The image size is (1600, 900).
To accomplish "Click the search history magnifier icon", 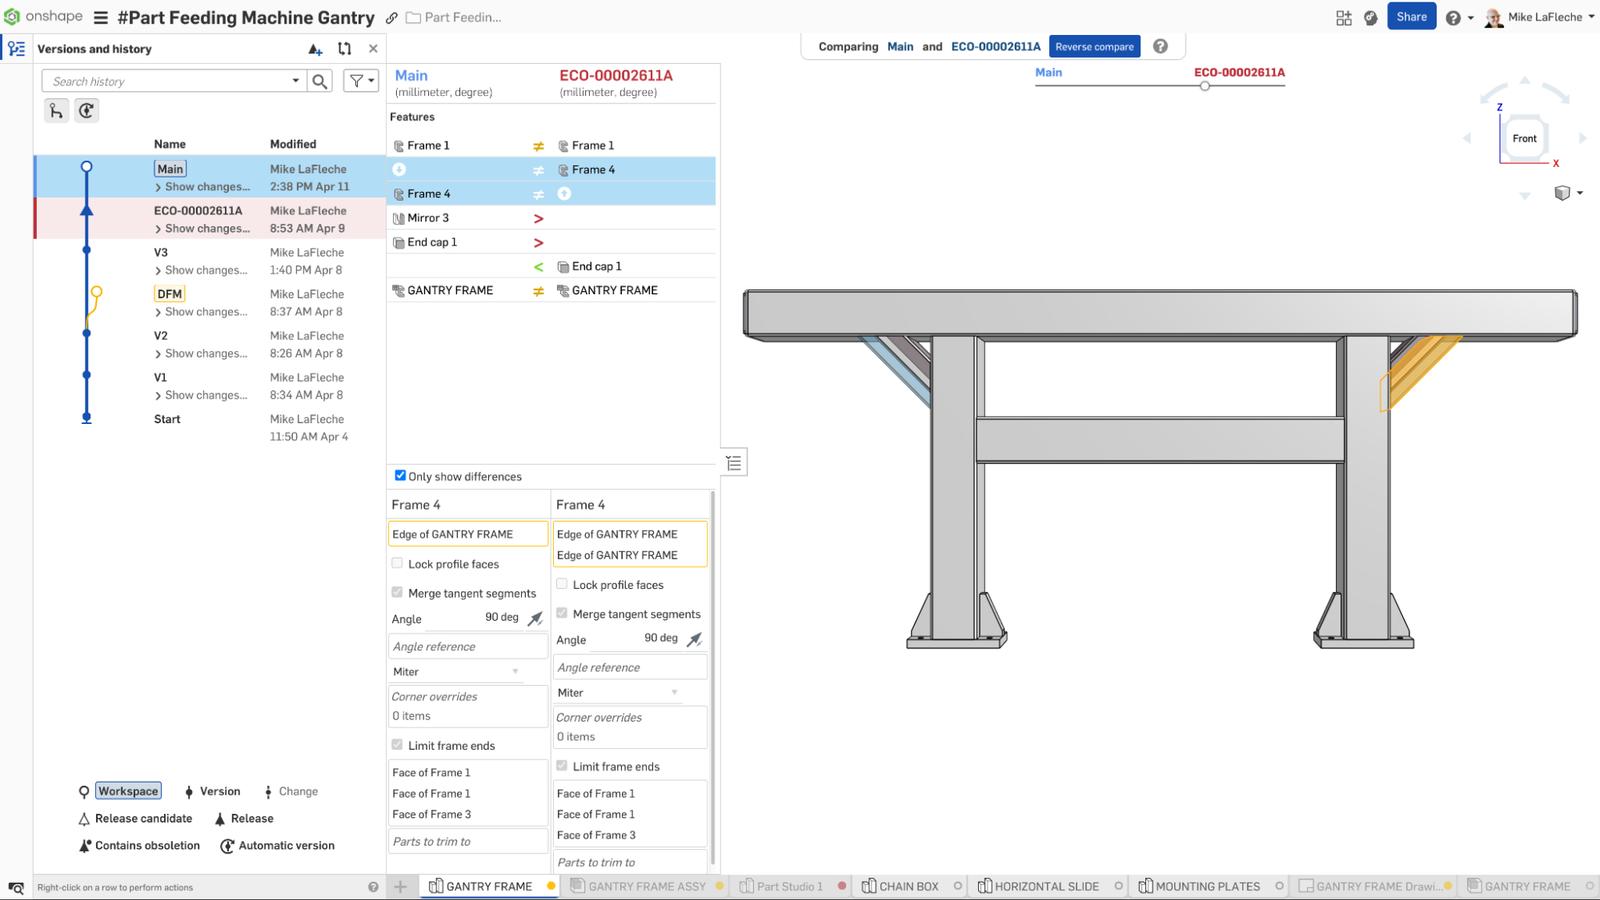I will [x=320, y=82].
